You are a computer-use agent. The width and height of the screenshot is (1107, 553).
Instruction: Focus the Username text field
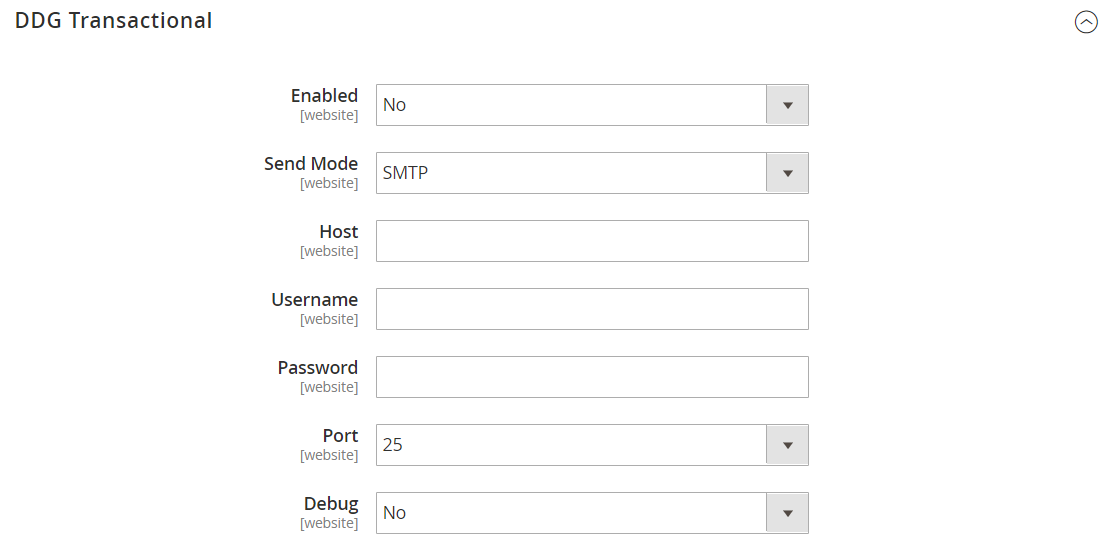click(592, 309)
